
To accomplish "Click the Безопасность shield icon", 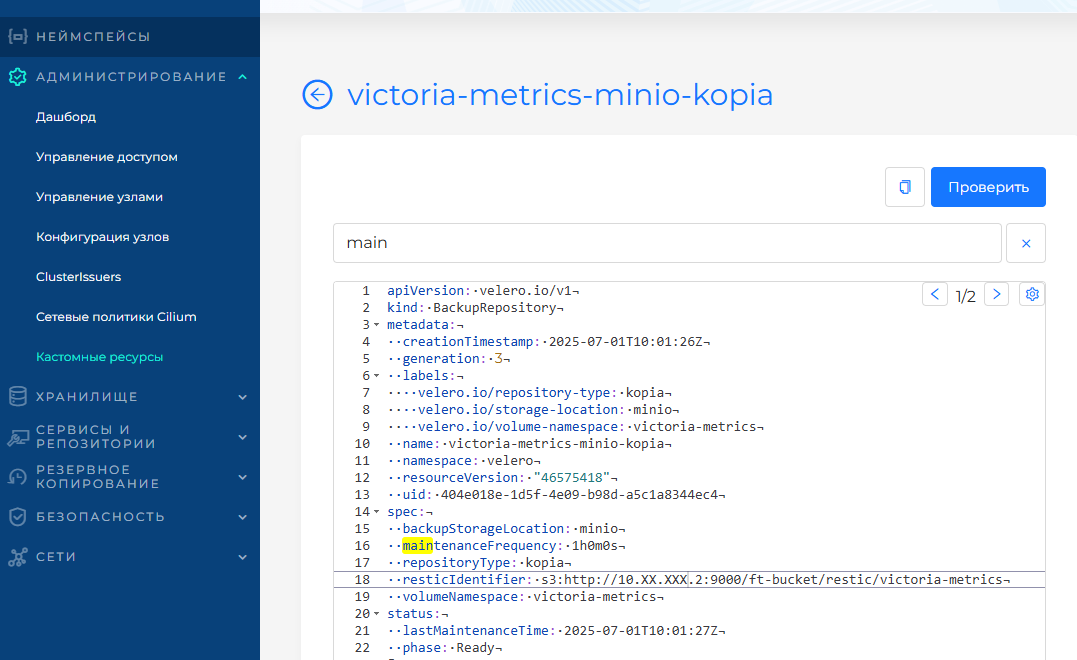I will (x=17, y=517).
